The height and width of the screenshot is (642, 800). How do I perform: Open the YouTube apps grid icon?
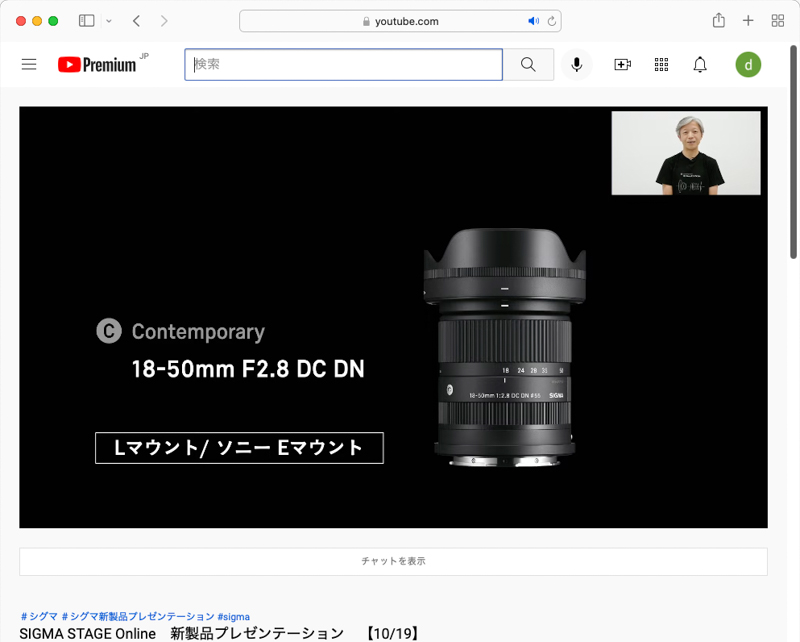[x=661, y=64]
